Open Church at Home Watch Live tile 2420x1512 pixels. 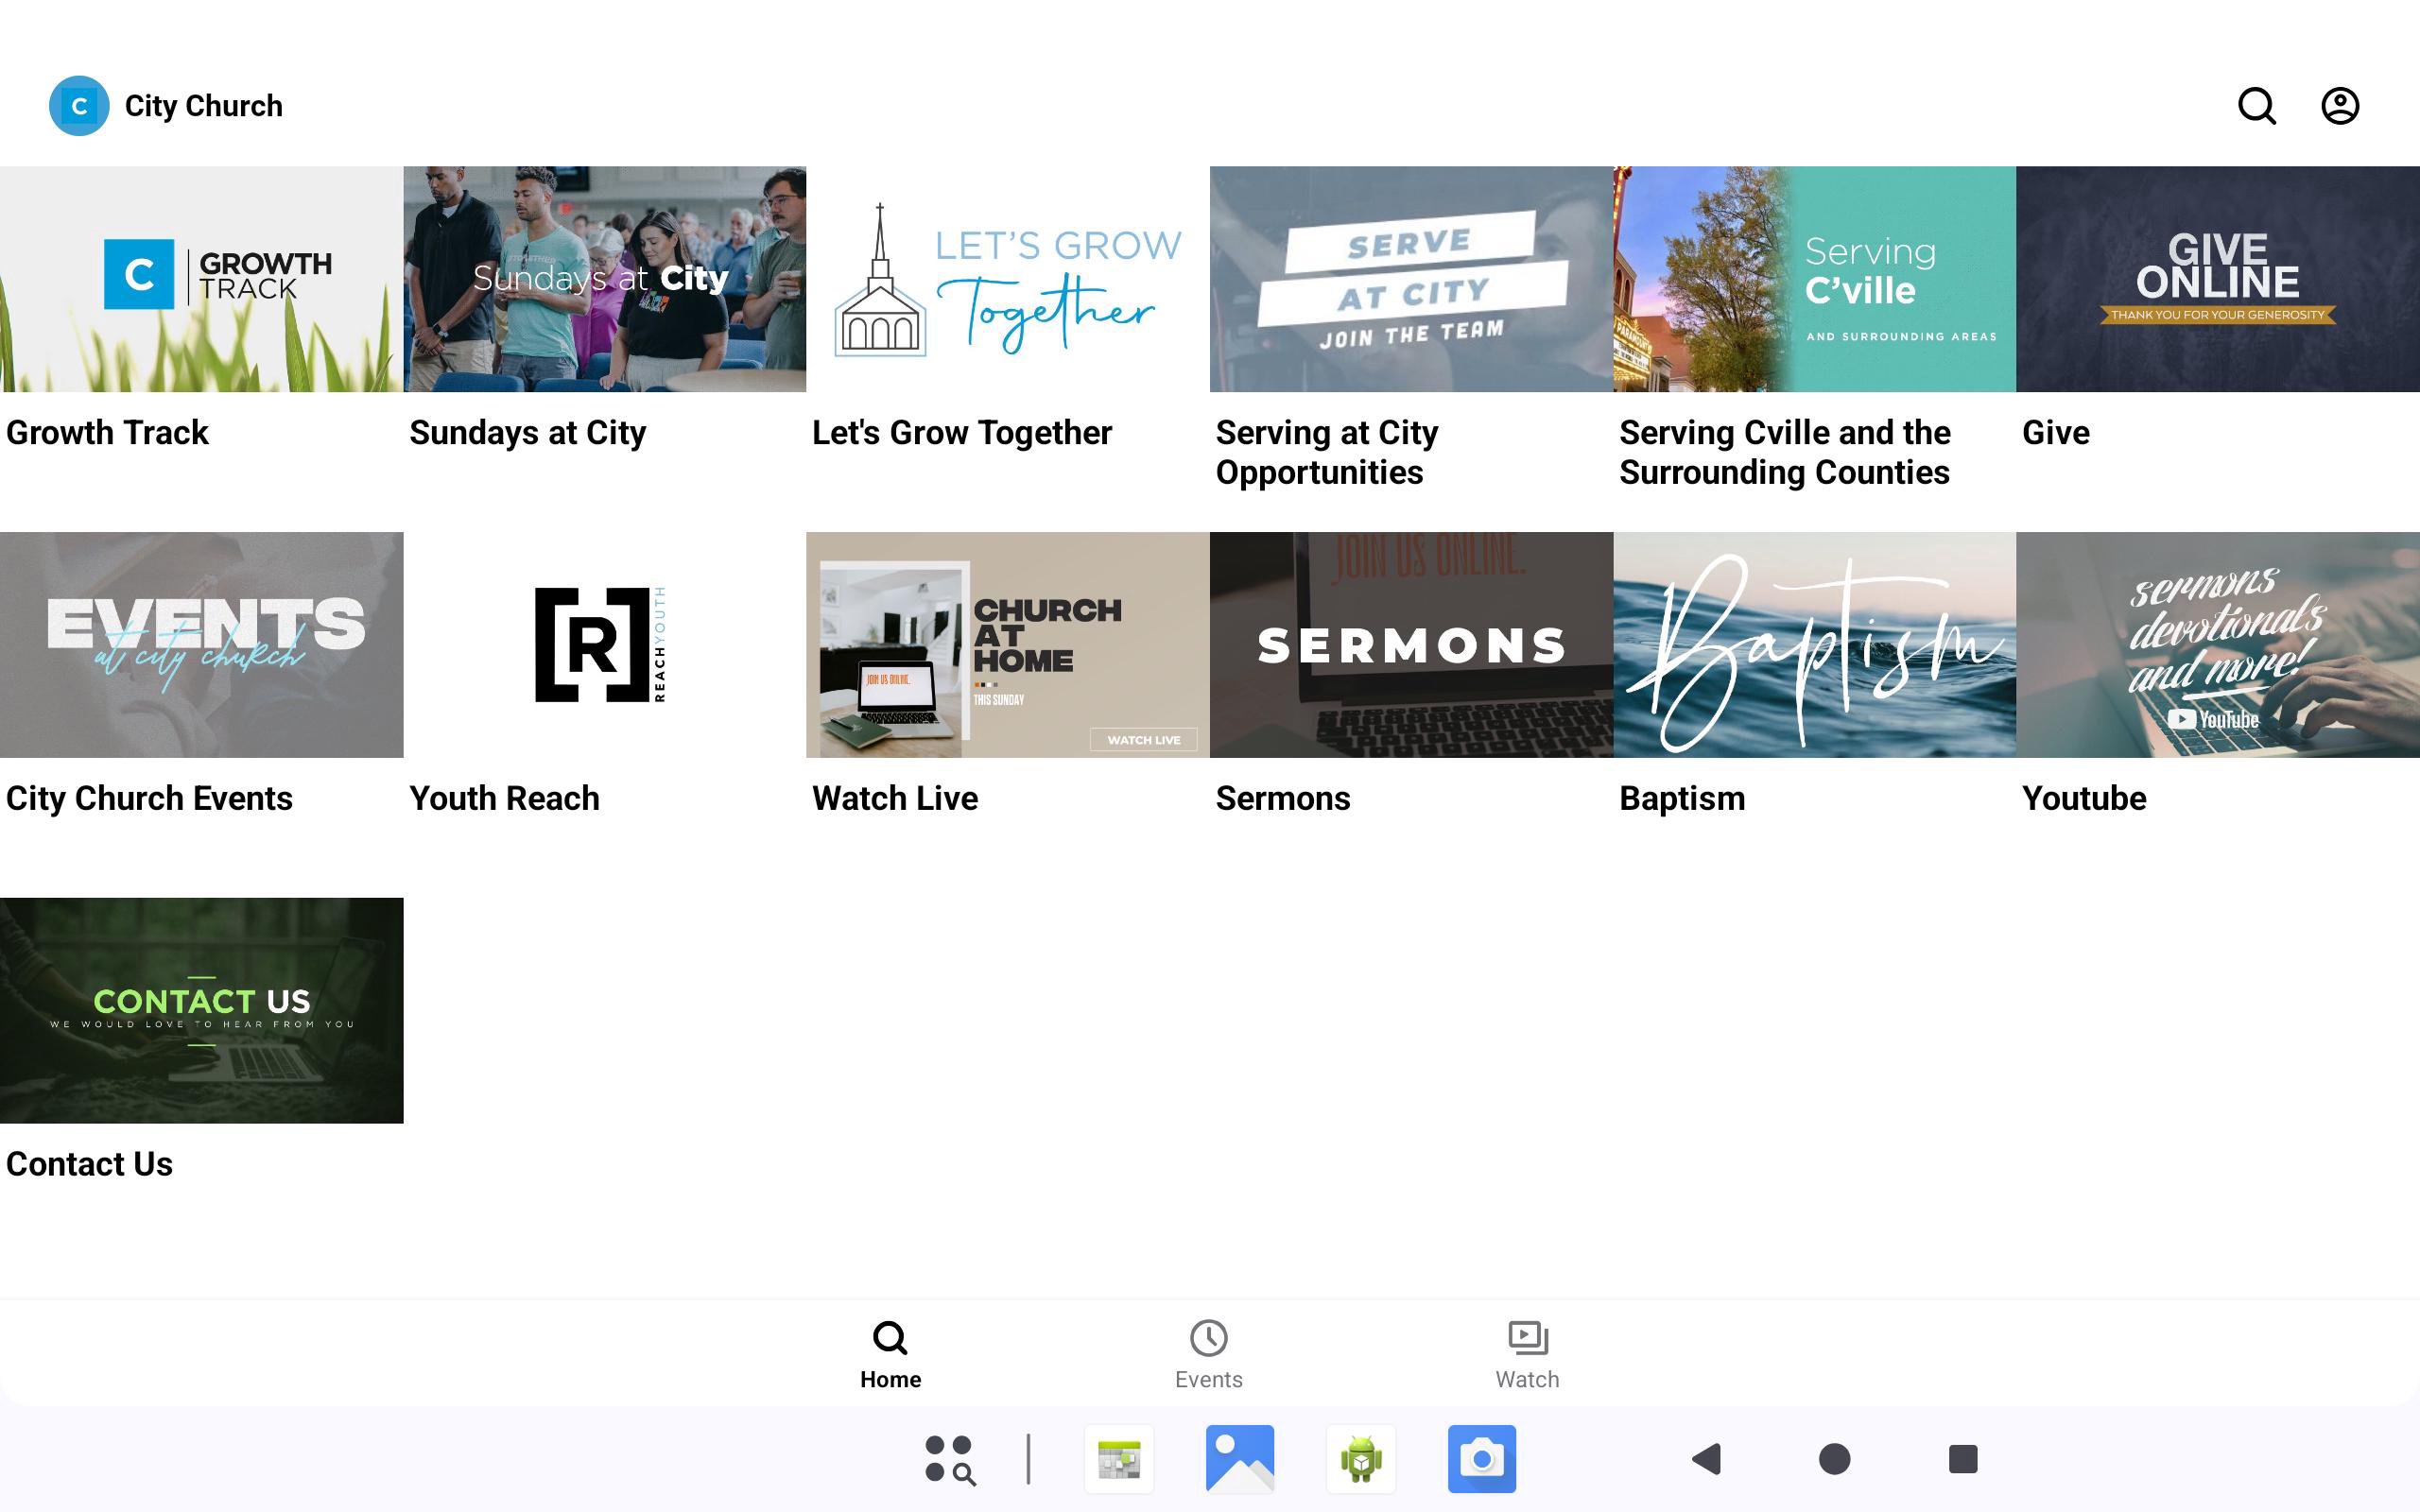coord(1007,645)
